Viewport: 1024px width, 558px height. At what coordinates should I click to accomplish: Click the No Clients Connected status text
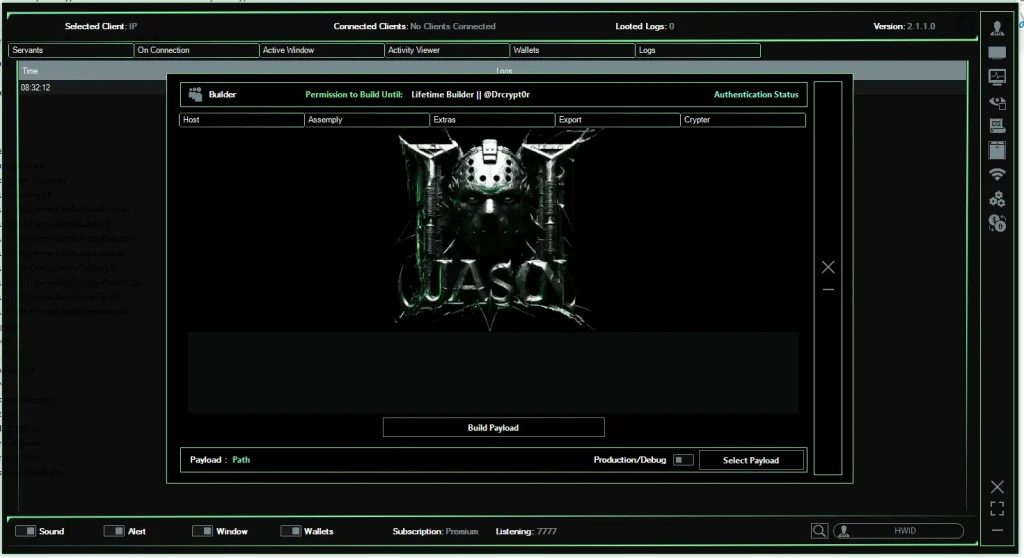pyautogui.click(x=453, y=26)
